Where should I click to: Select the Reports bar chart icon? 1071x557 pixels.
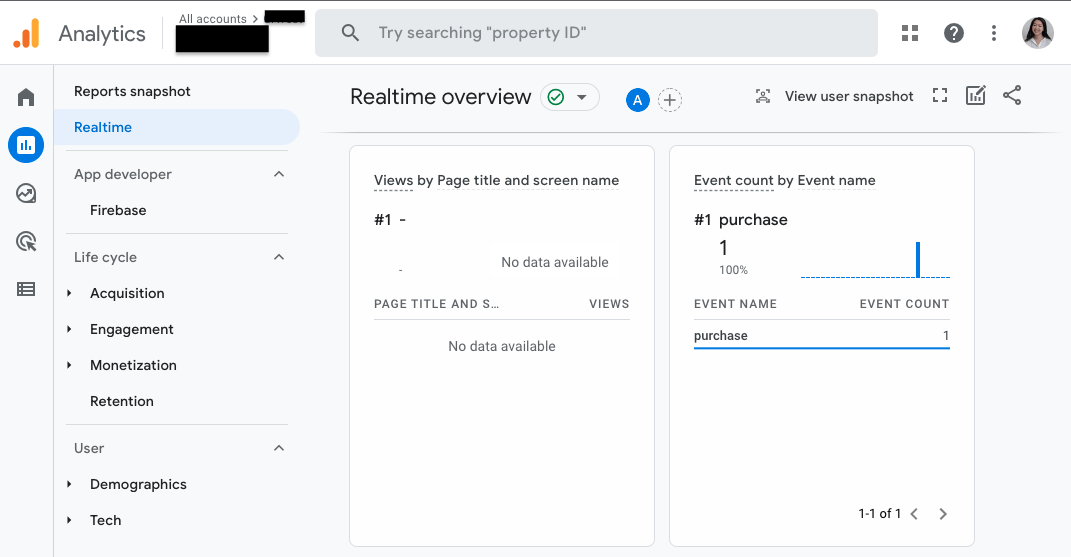pyautogui.click(x=26, y=145)
